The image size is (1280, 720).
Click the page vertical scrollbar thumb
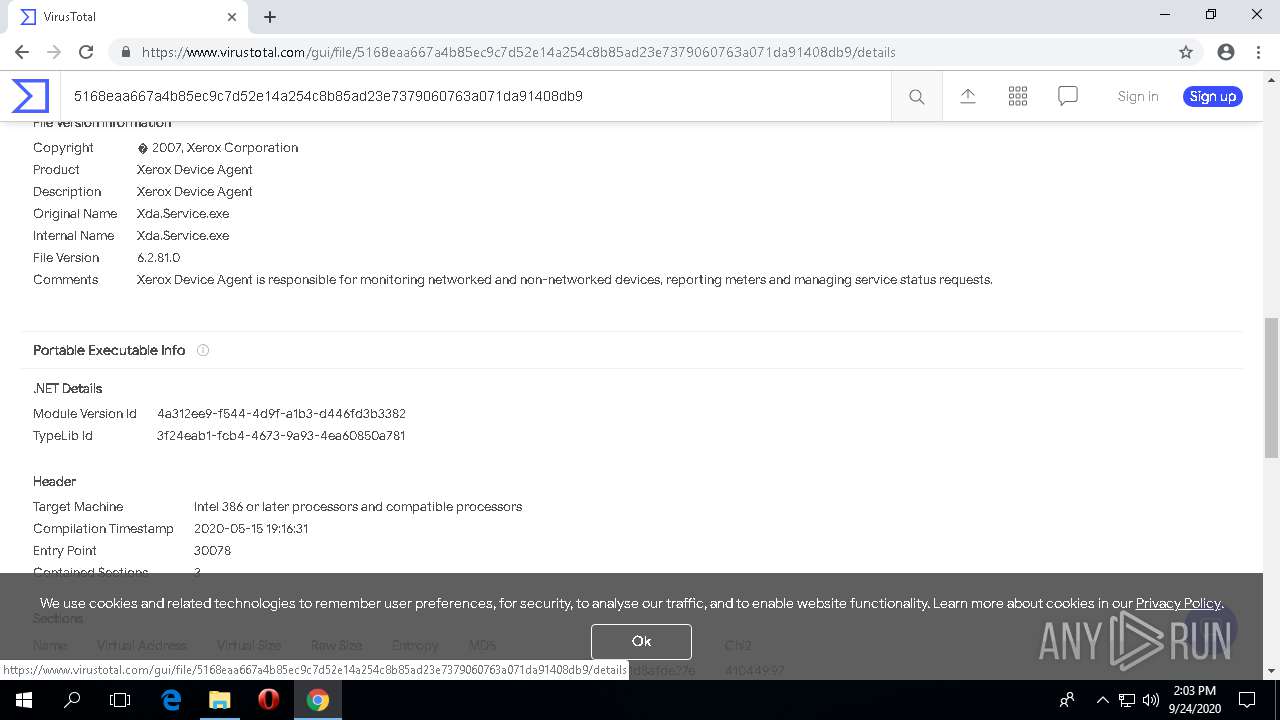pos(1271,387)
